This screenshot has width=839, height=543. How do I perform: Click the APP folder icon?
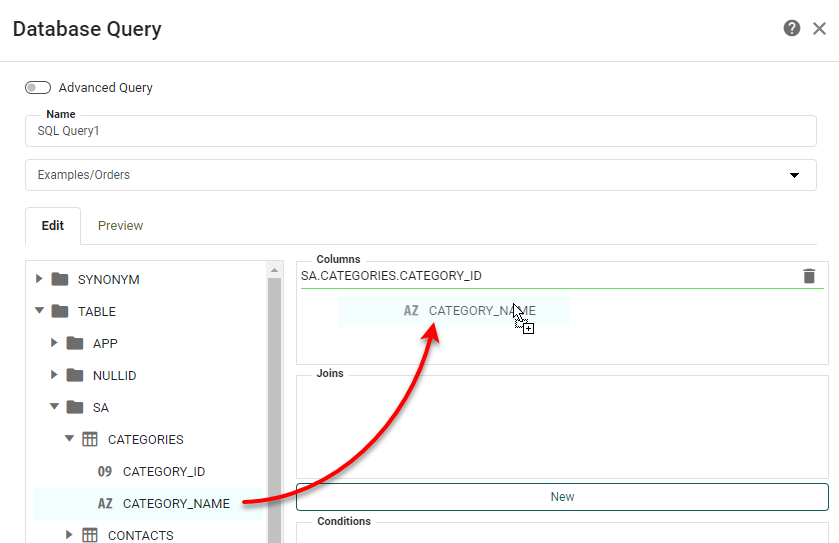75,343
